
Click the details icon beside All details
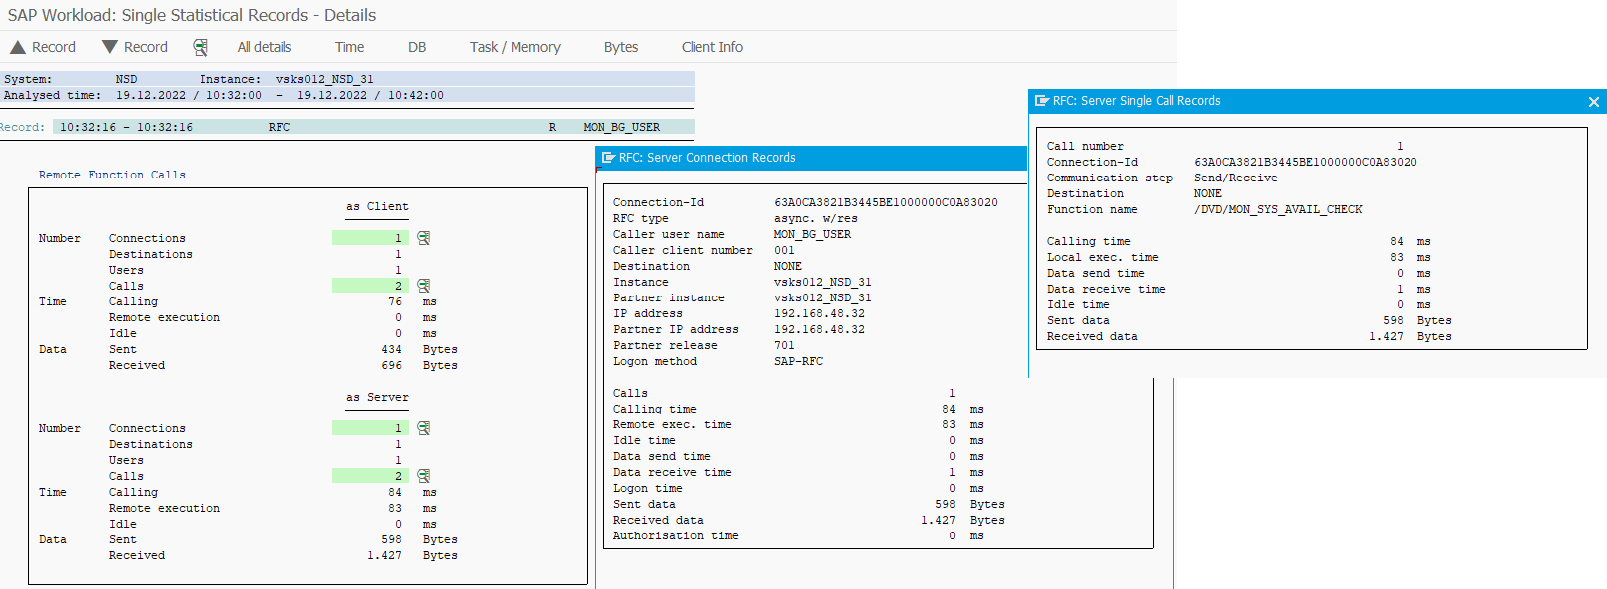201,47
